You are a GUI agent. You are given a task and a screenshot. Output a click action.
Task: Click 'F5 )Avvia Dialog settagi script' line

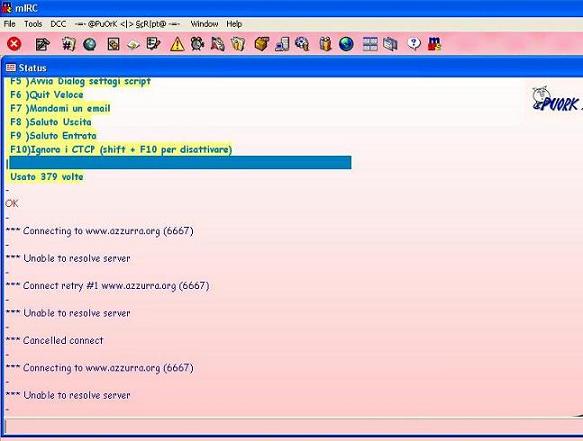[x=80, y=81]
